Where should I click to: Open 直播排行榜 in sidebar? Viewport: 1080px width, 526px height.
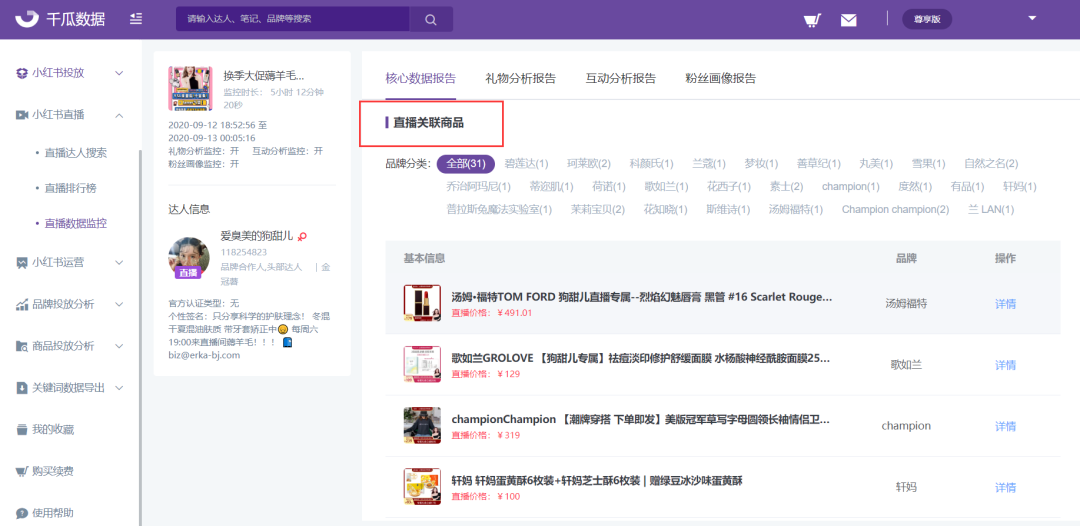(x=70, y=188)
